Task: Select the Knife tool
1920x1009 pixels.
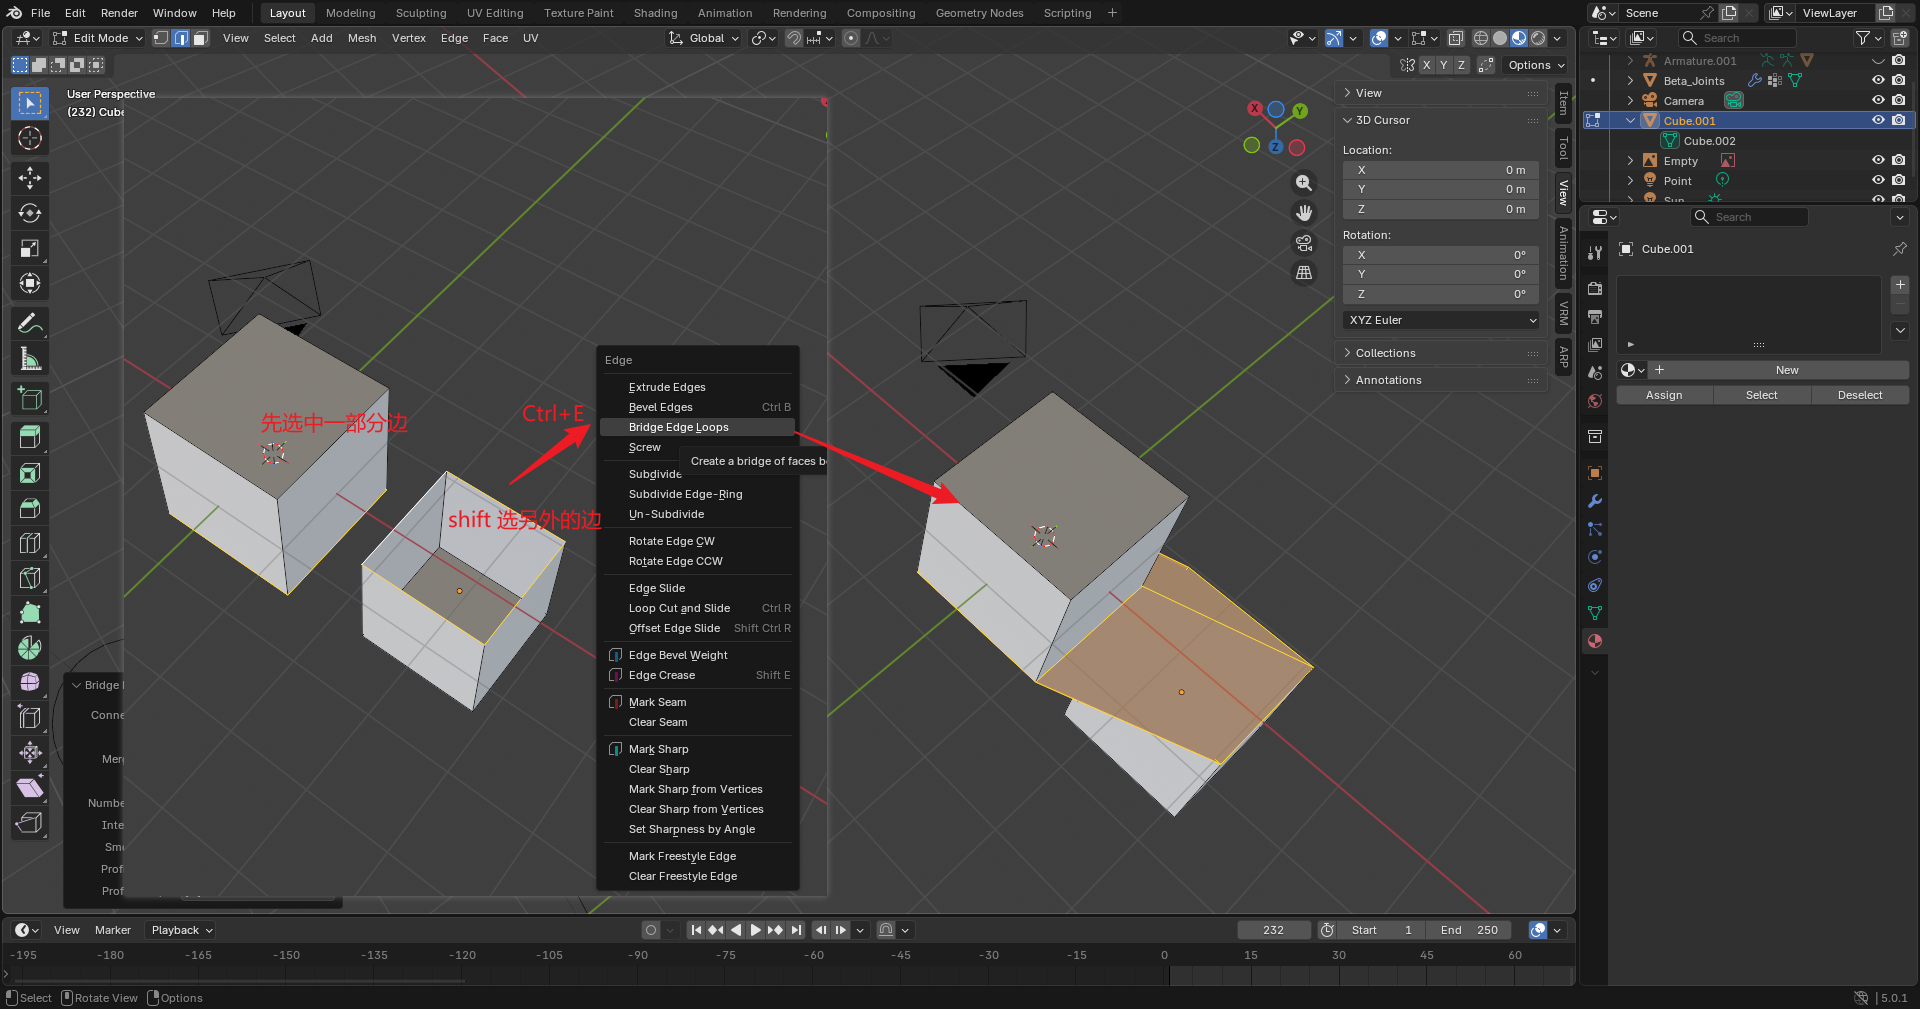Action: 30,578
